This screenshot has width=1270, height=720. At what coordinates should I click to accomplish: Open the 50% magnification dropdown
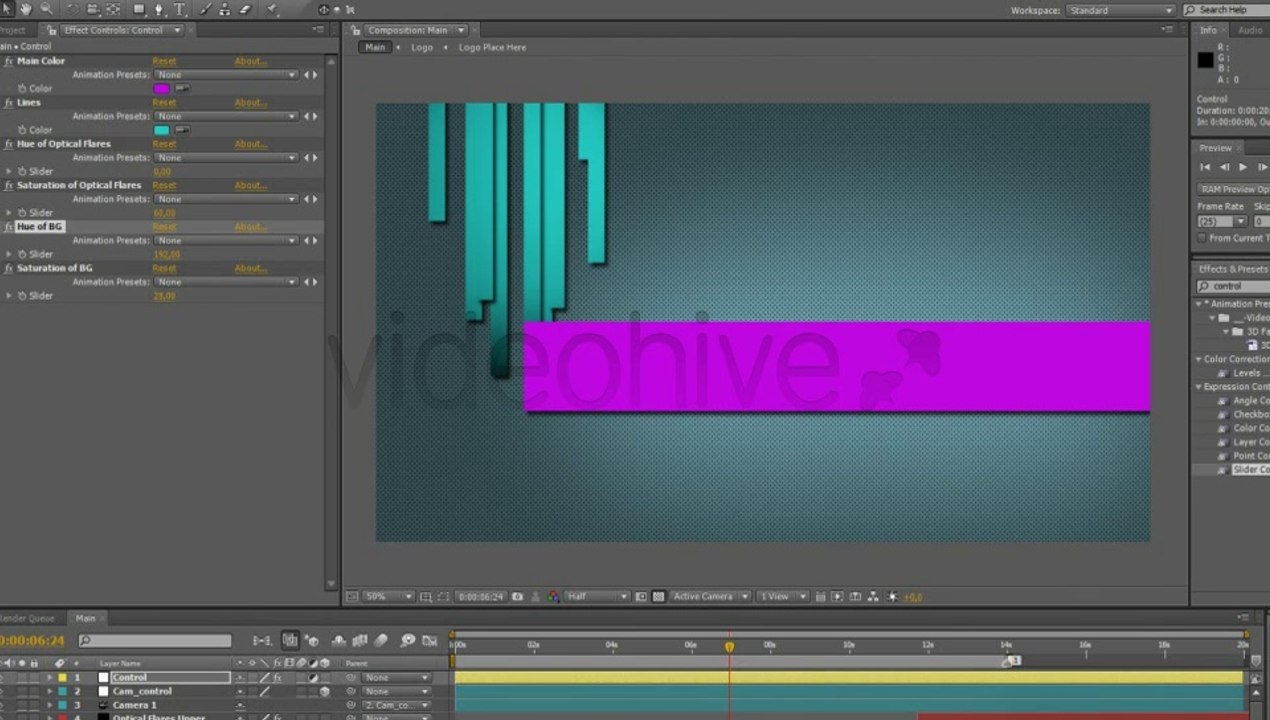tap(388, 596)
